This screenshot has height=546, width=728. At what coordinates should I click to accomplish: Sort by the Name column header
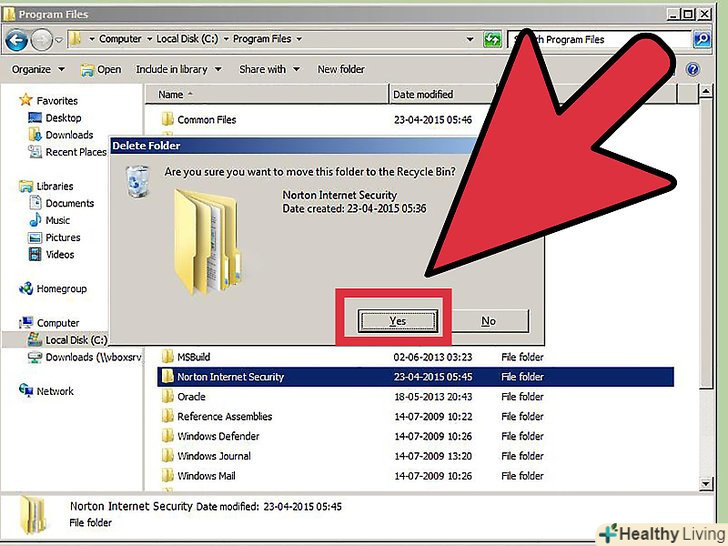(266, 94)
